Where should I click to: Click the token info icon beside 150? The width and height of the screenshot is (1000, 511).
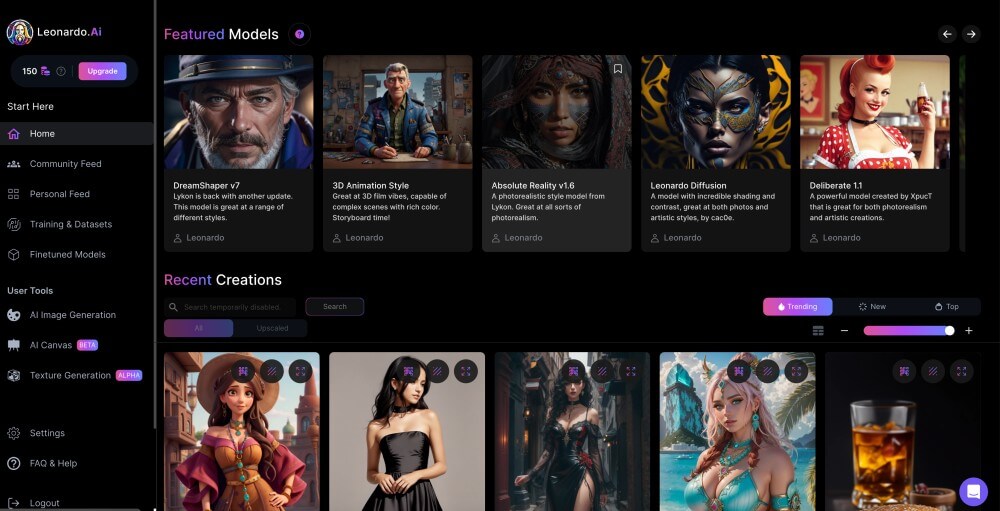(x=61, y=71)
